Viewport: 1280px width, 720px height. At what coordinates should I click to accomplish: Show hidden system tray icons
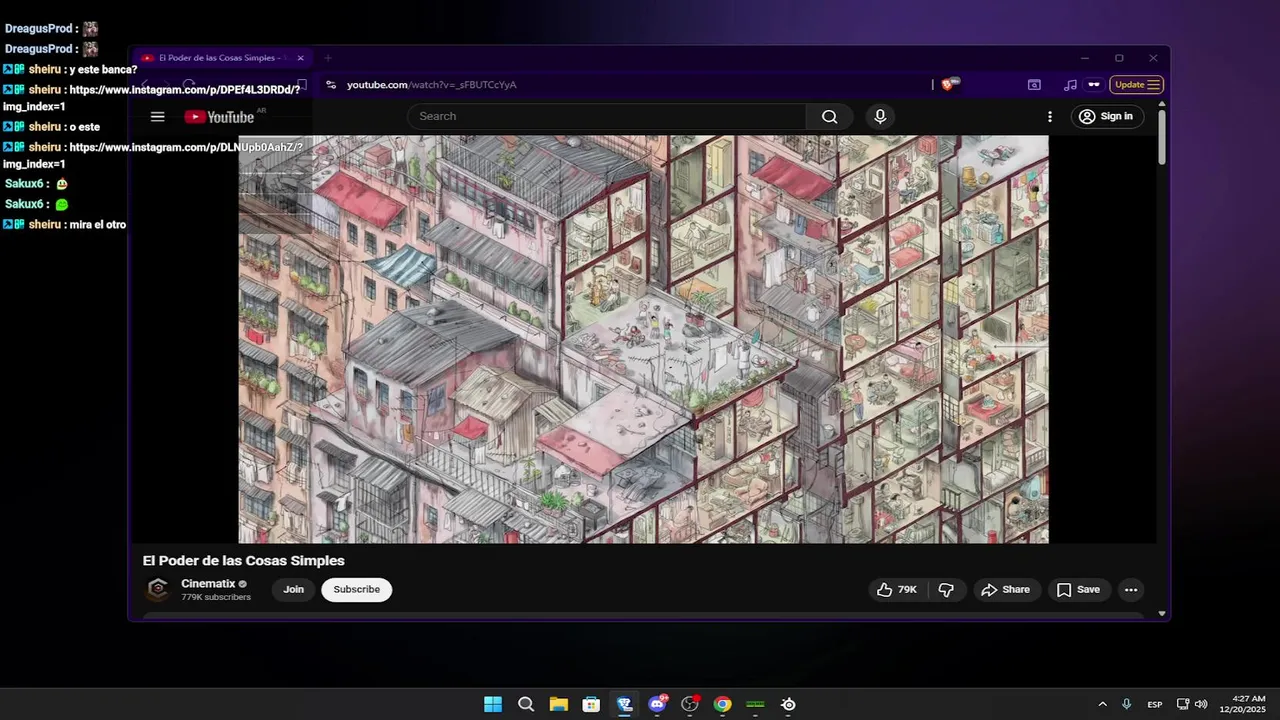1102,704
